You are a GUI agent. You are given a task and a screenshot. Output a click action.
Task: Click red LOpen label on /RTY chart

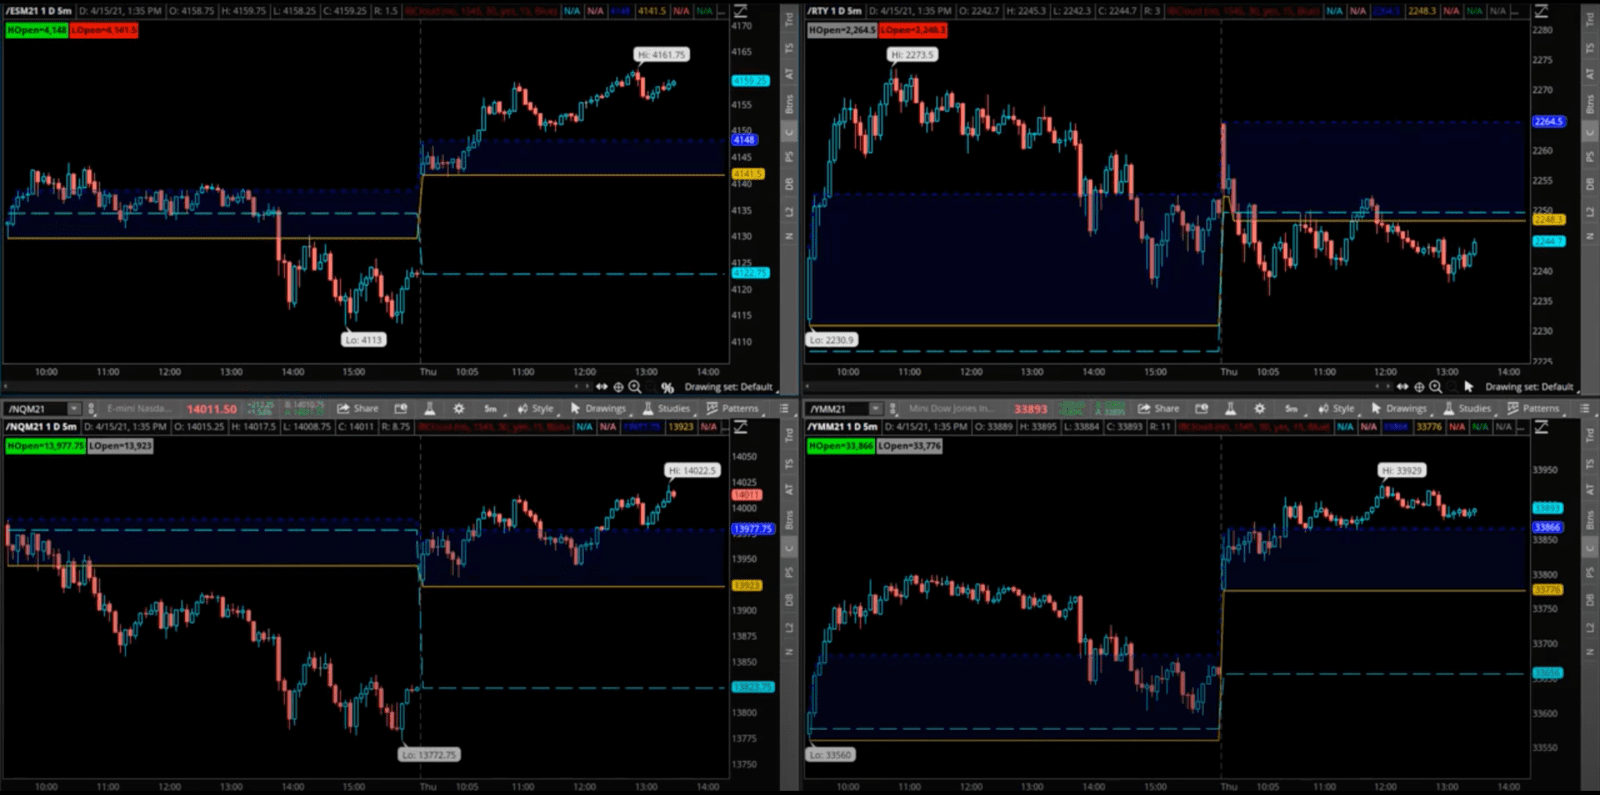click(x=912, y=30)
